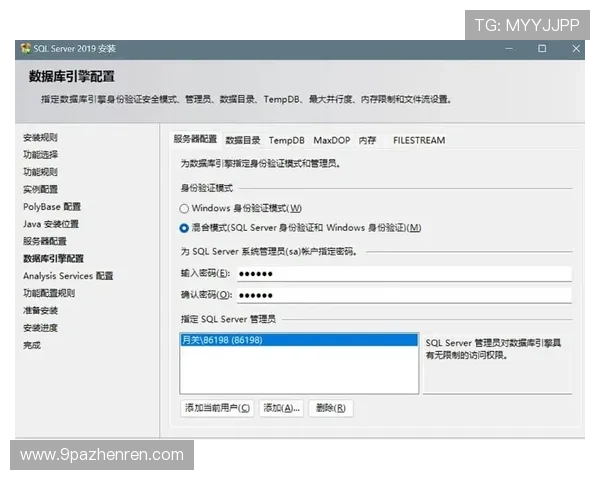Focus the 确认密码 field
The width and height of the screenshot is (600, 480).
tap(404, 296)
